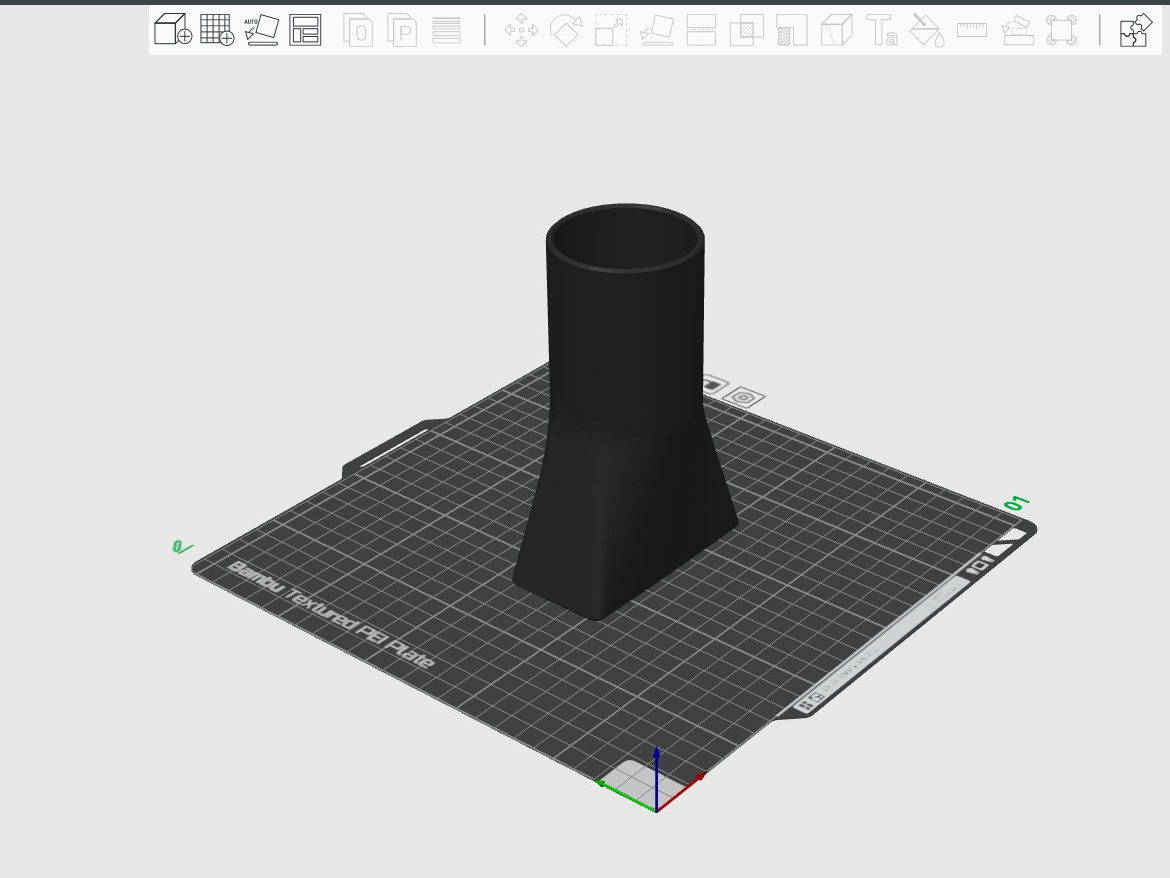This screenshot has height=878, width=1170.
Task: Click the green 01 plate number
Action: click(x=1016, y=504)
